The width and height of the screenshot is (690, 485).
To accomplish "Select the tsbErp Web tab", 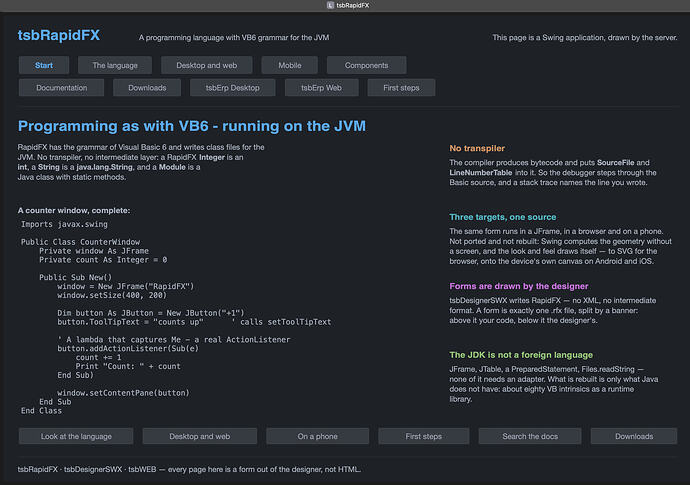I will pyautogui.click(x=321, y=88).
